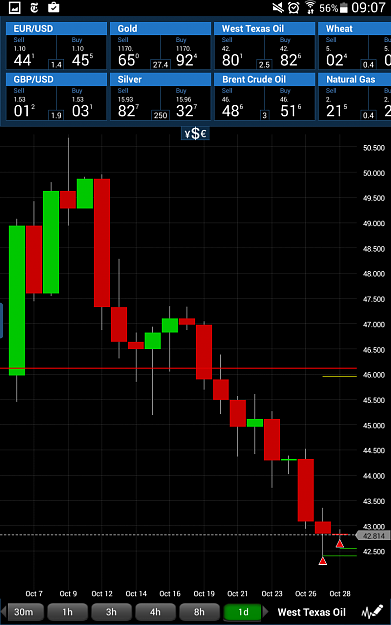Switch to the 3h timeframe
This screenshot has width=391, height=625.
(111, 612)
